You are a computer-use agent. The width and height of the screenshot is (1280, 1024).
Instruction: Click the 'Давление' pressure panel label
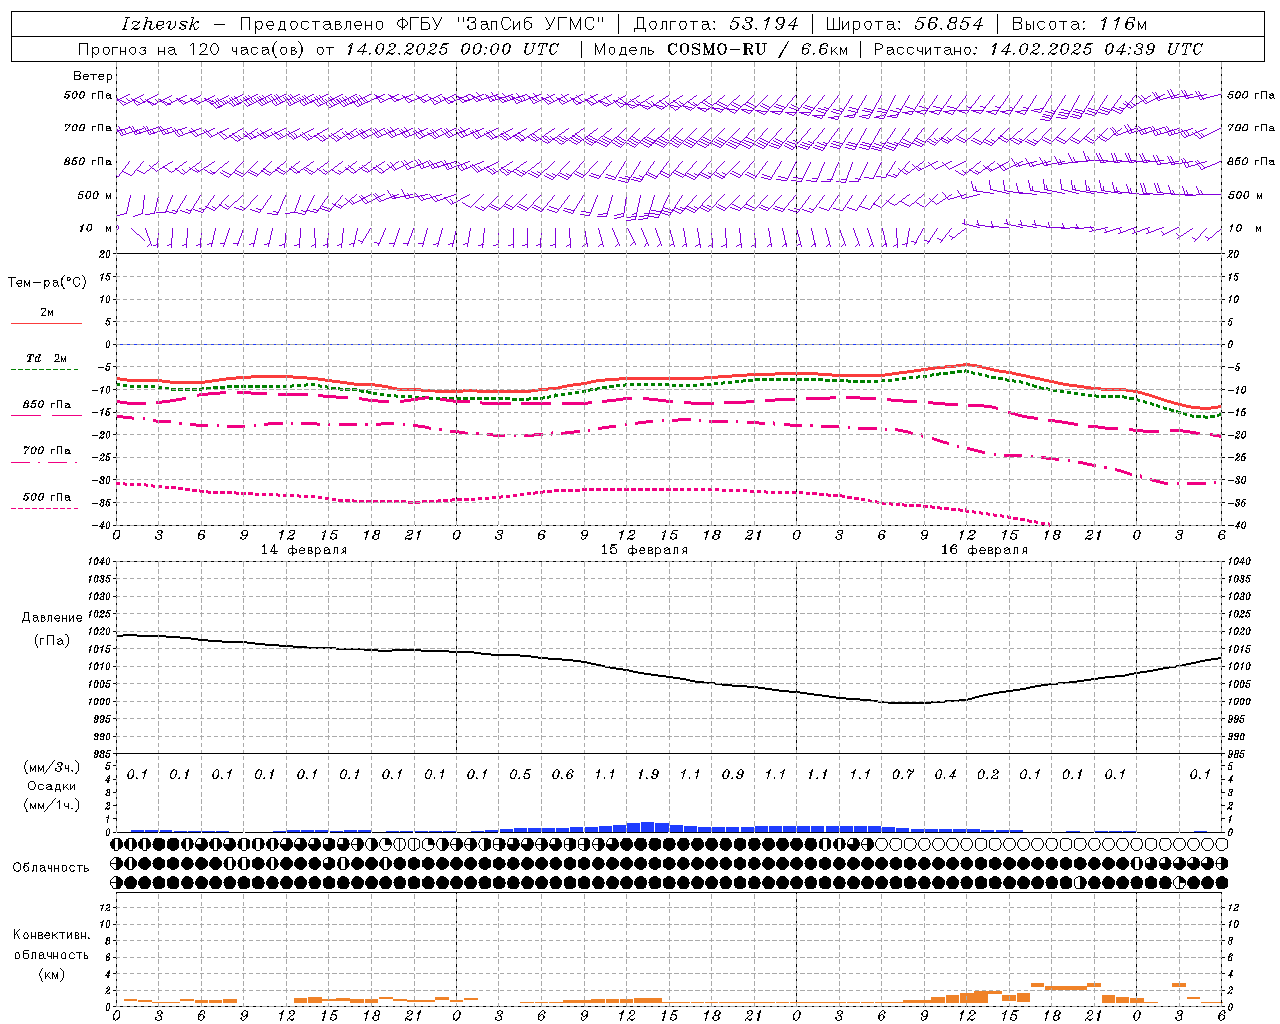52,618
